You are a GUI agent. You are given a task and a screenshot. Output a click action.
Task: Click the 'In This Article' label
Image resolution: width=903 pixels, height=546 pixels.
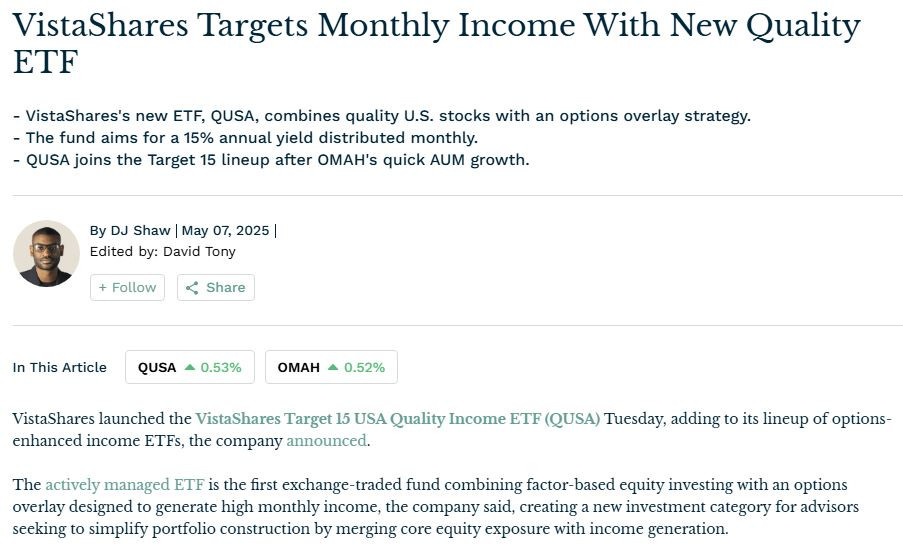(60, 367)
